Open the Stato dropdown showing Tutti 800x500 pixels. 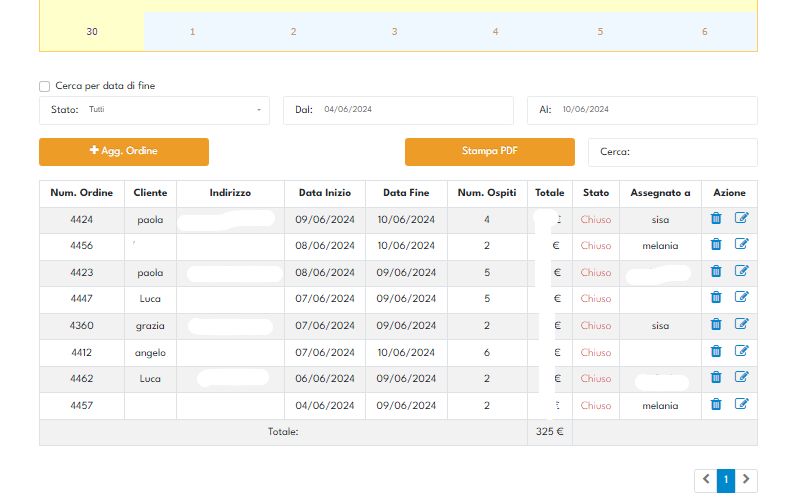tap(154, 110)
